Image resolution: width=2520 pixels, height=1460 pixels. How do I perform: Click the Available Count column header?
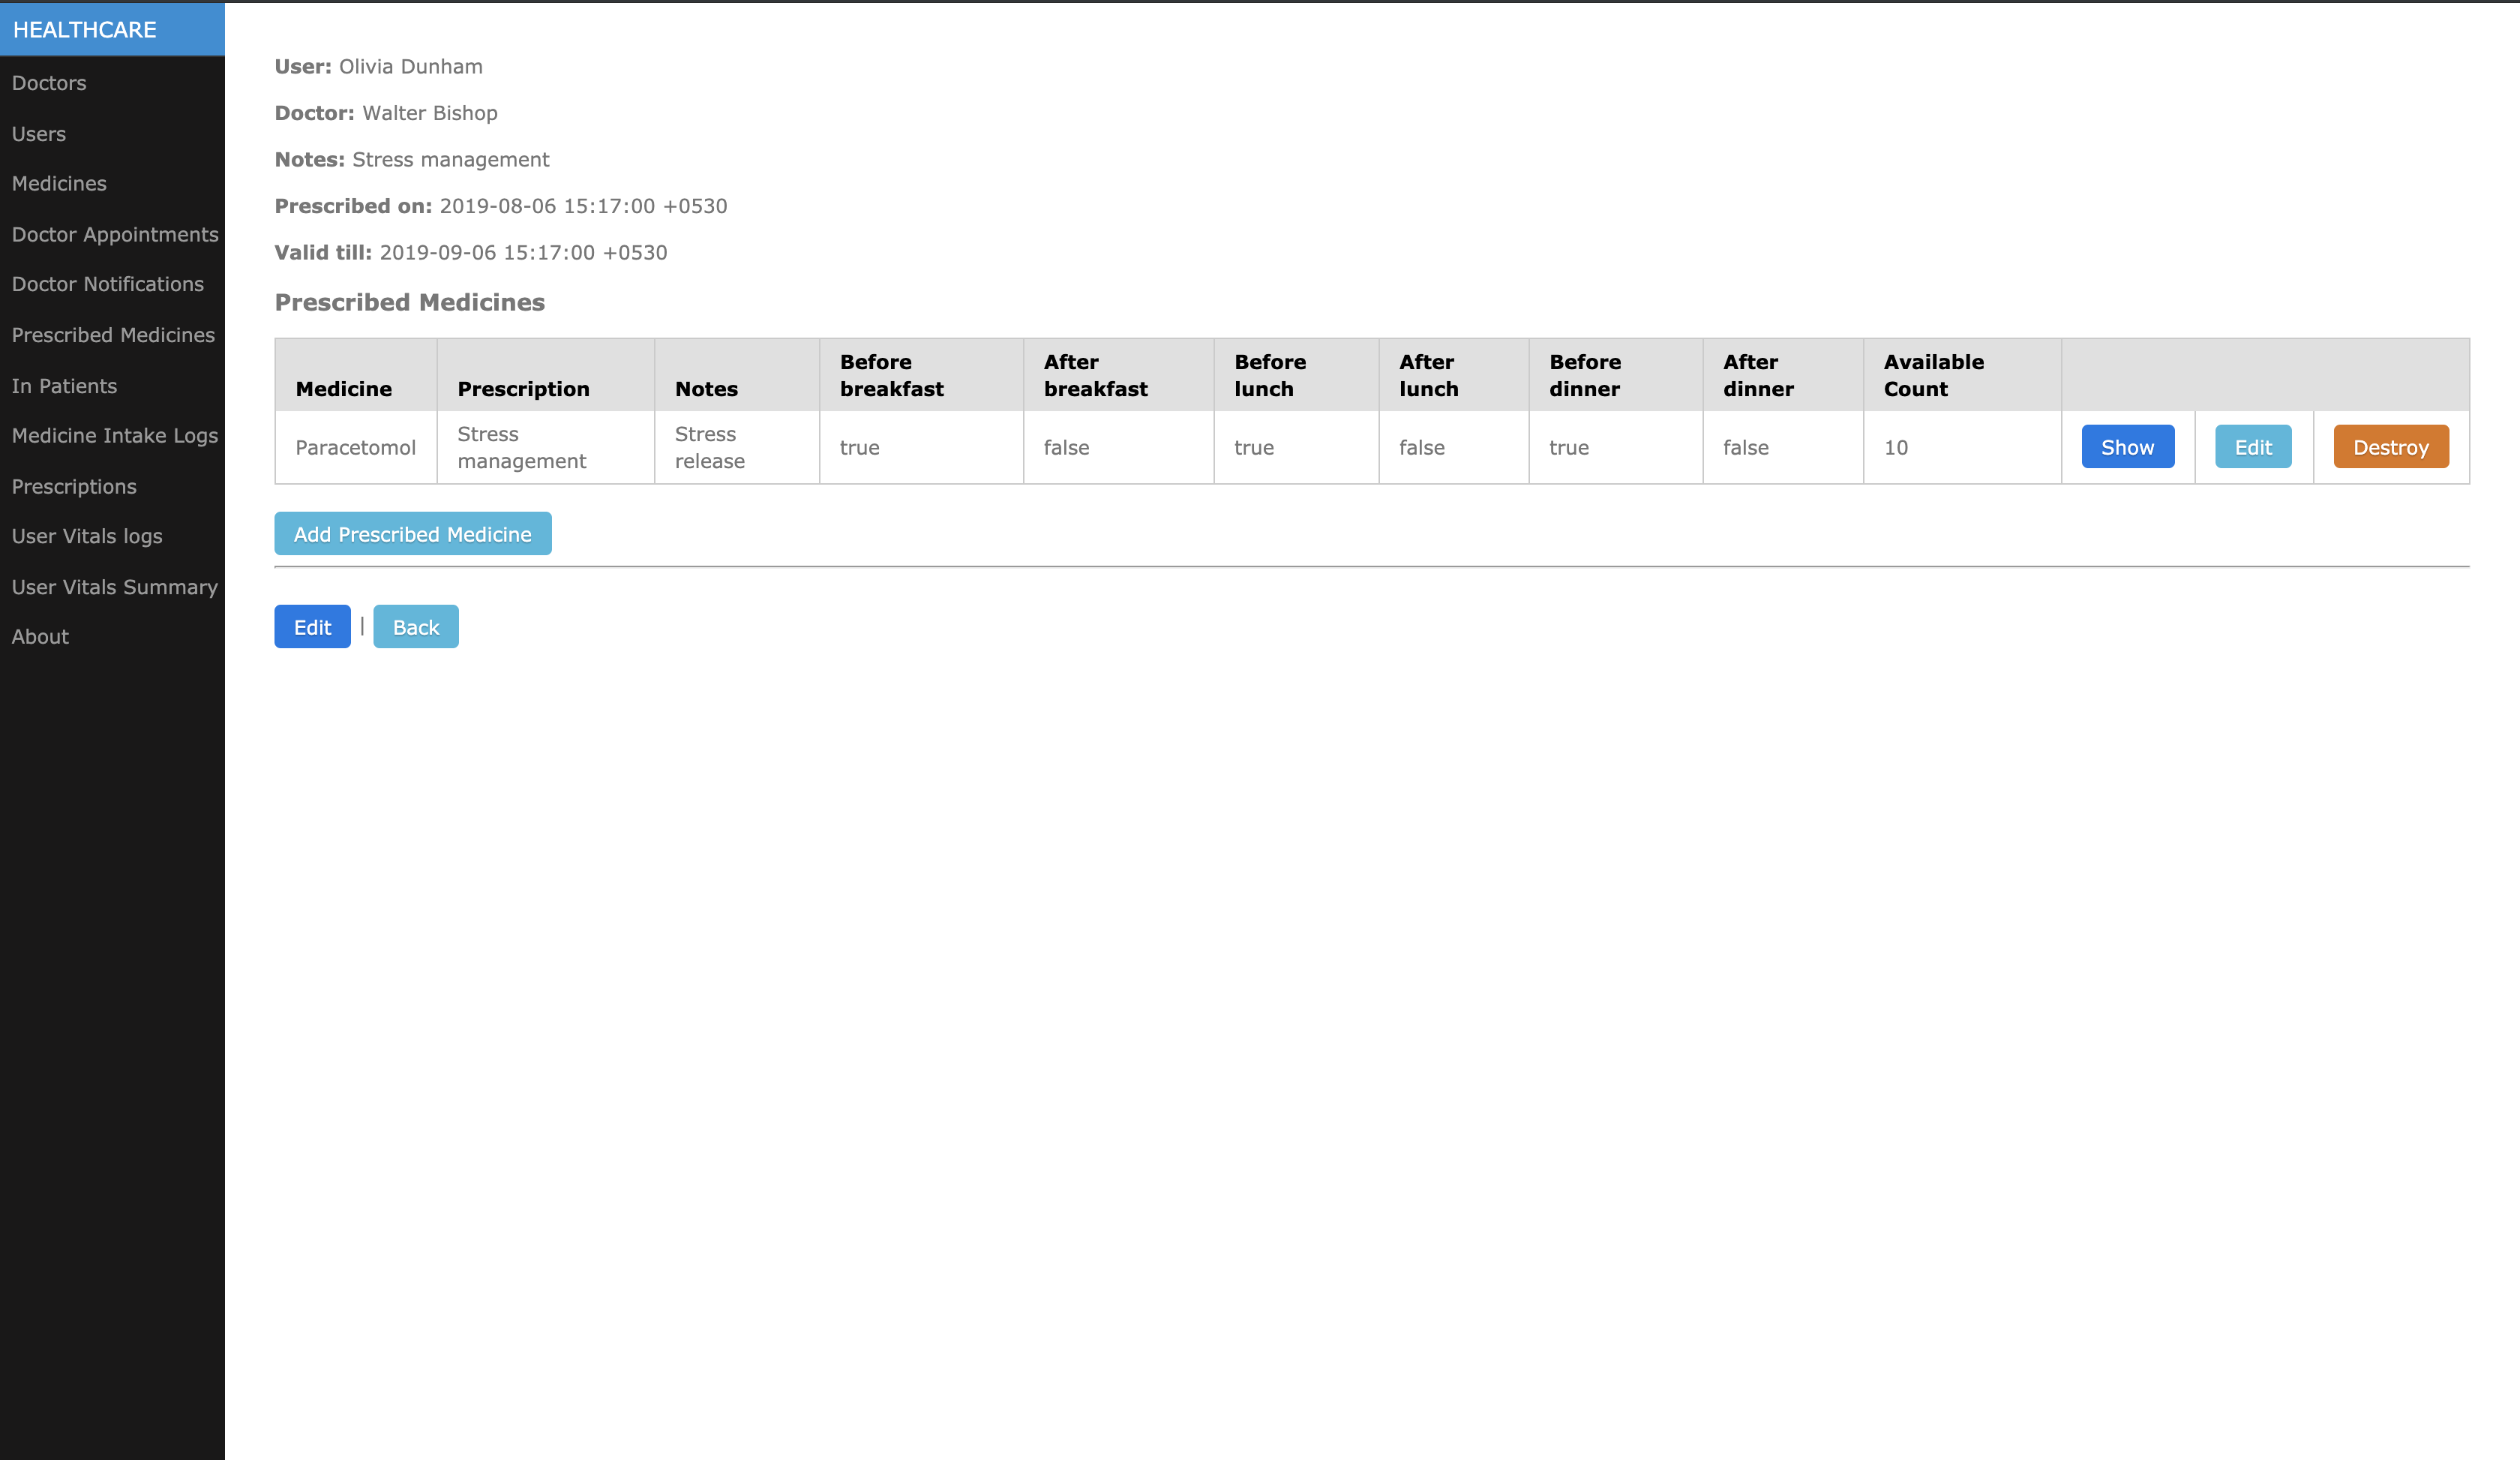tap(1933, 375)
